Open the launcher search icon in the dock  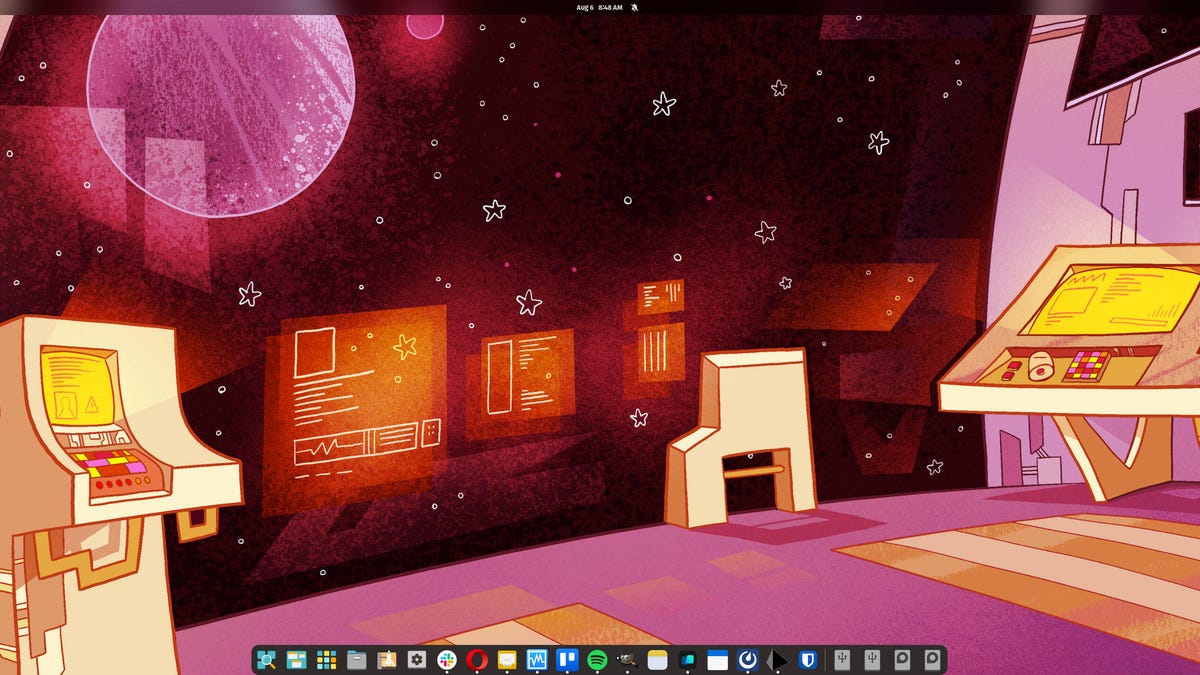[266, 660]
